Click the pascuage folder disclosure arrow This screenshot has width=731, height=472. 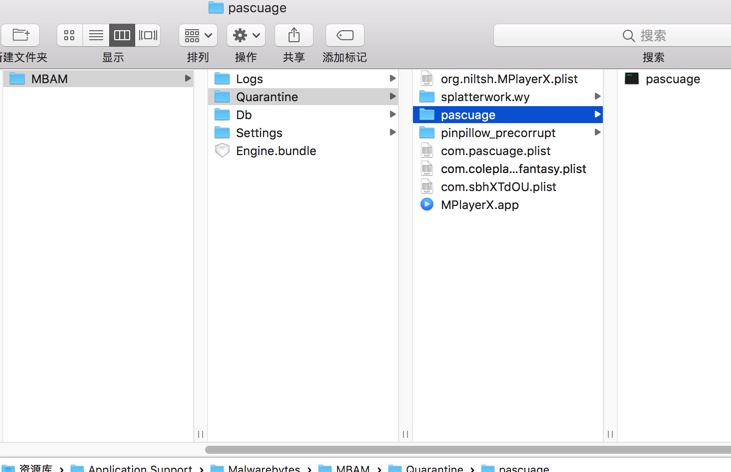pyautogui.click(x=597, y=114)
